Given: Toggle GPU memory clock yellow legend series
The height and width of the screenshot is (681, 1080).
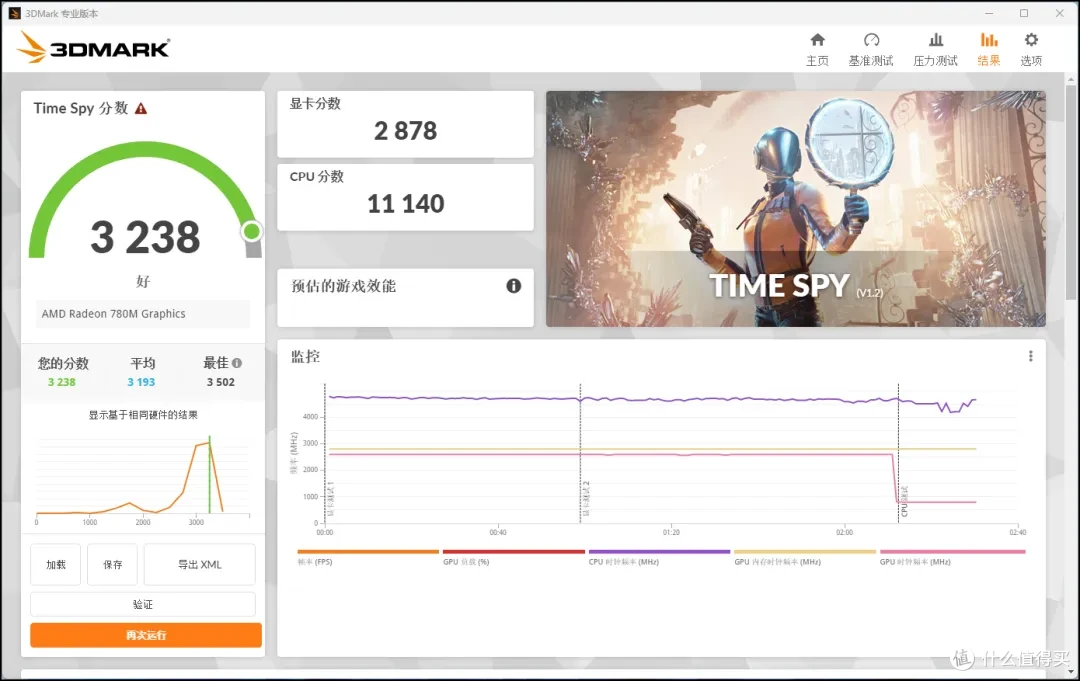Looking at the screenshot, I should [x=804, y=557].
